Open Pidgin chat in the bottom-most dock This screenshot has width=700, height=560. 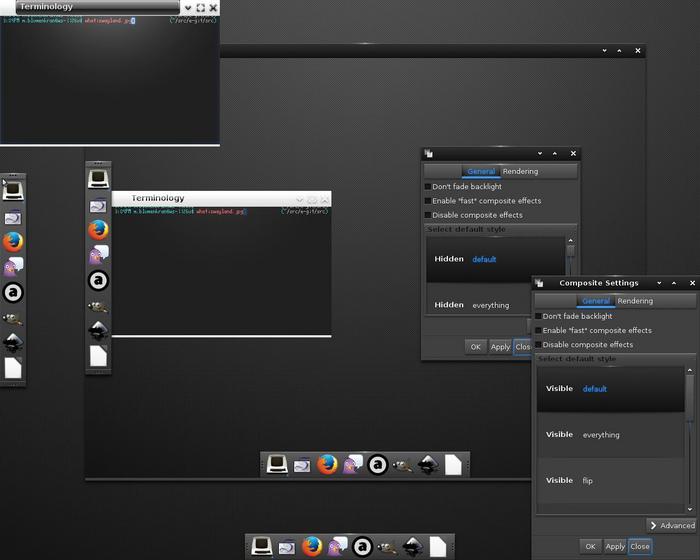point(337,547)
